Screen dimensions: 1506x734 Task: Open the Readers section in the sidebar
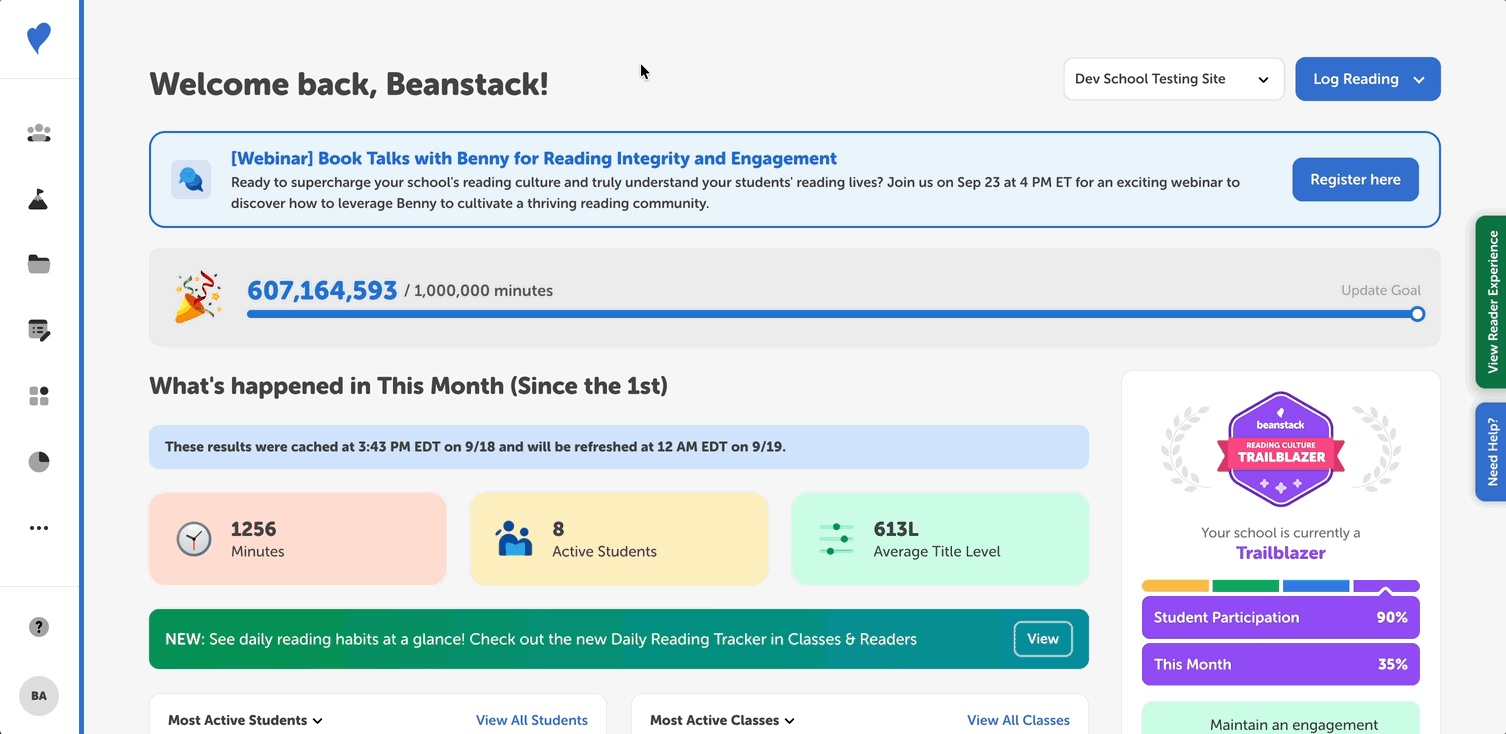[x=38, y=133]
